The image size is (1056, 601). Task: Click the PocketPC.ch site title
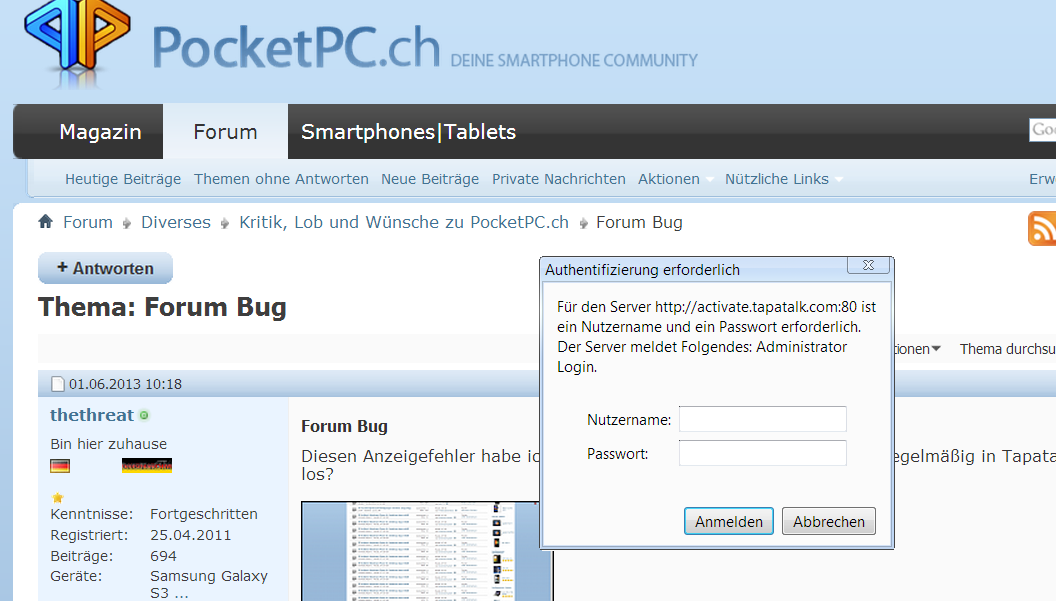pos(296,47)
